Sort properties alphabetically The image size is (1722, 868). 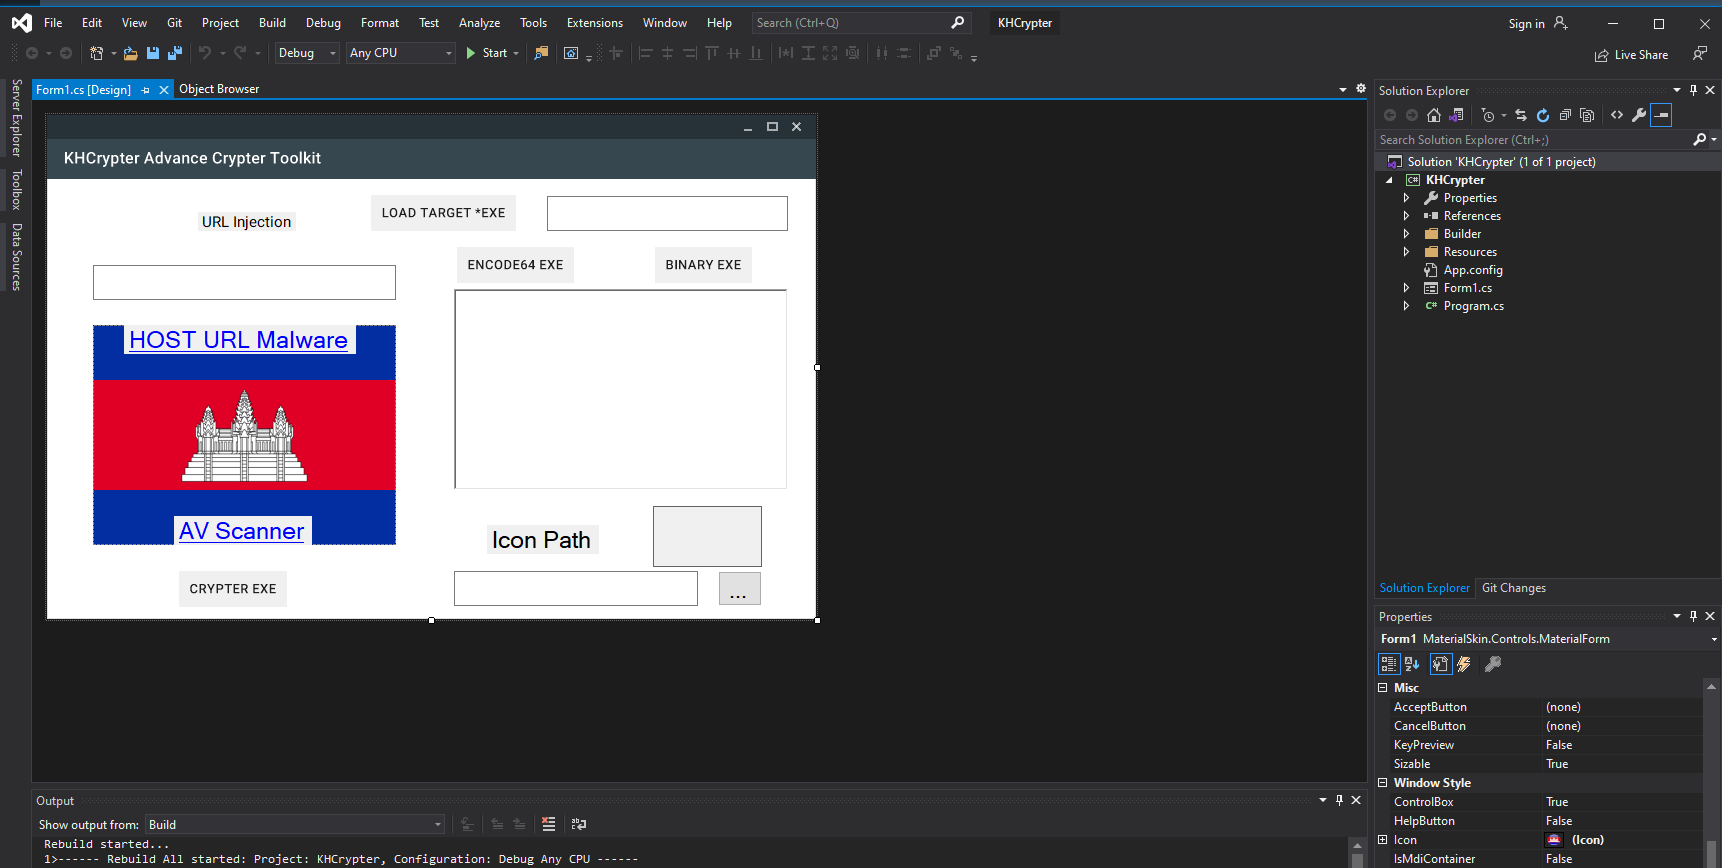coord(1412,664)
